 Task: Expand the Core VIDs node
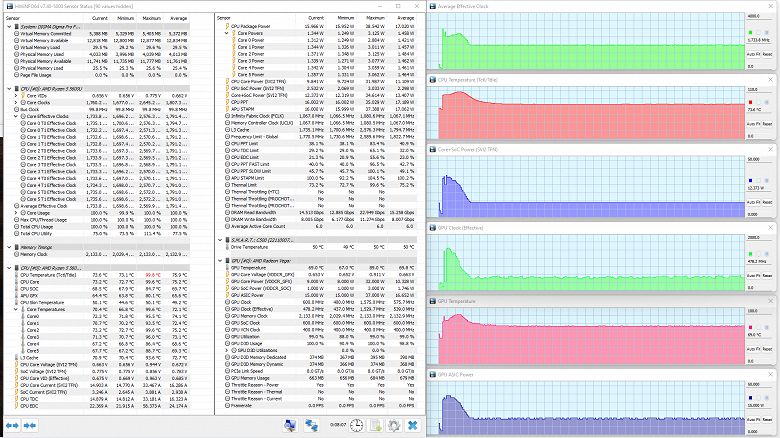(x=16, y=96)
